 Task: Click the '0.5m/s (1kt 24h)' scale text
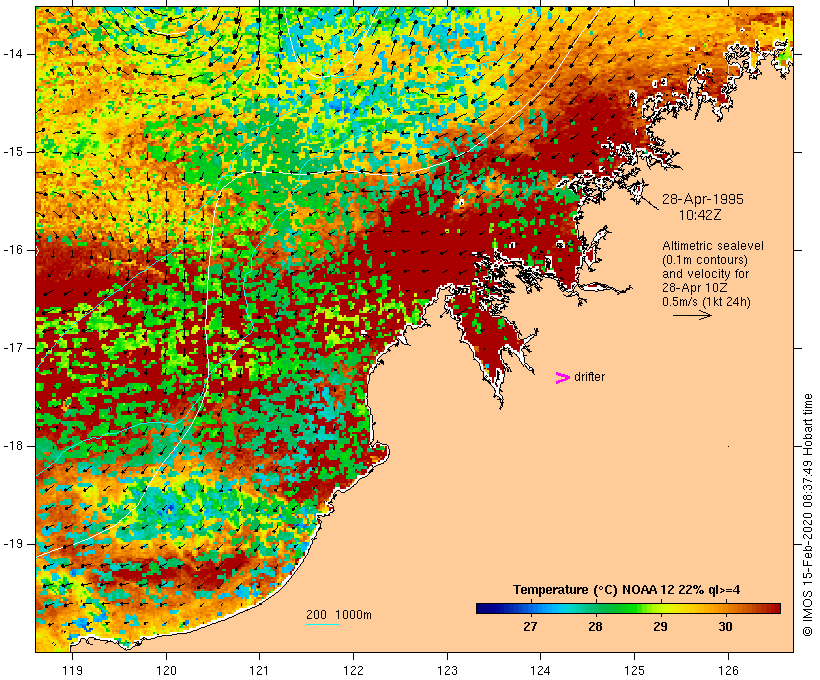pyautogui.click(x=706, y=302)
